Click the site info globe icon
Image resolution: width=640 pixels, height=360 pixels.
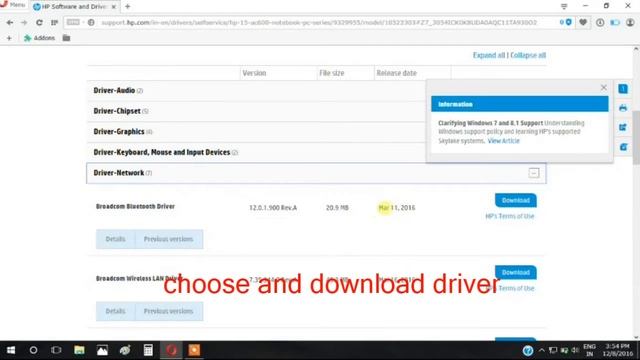click(x=91, y=22)
